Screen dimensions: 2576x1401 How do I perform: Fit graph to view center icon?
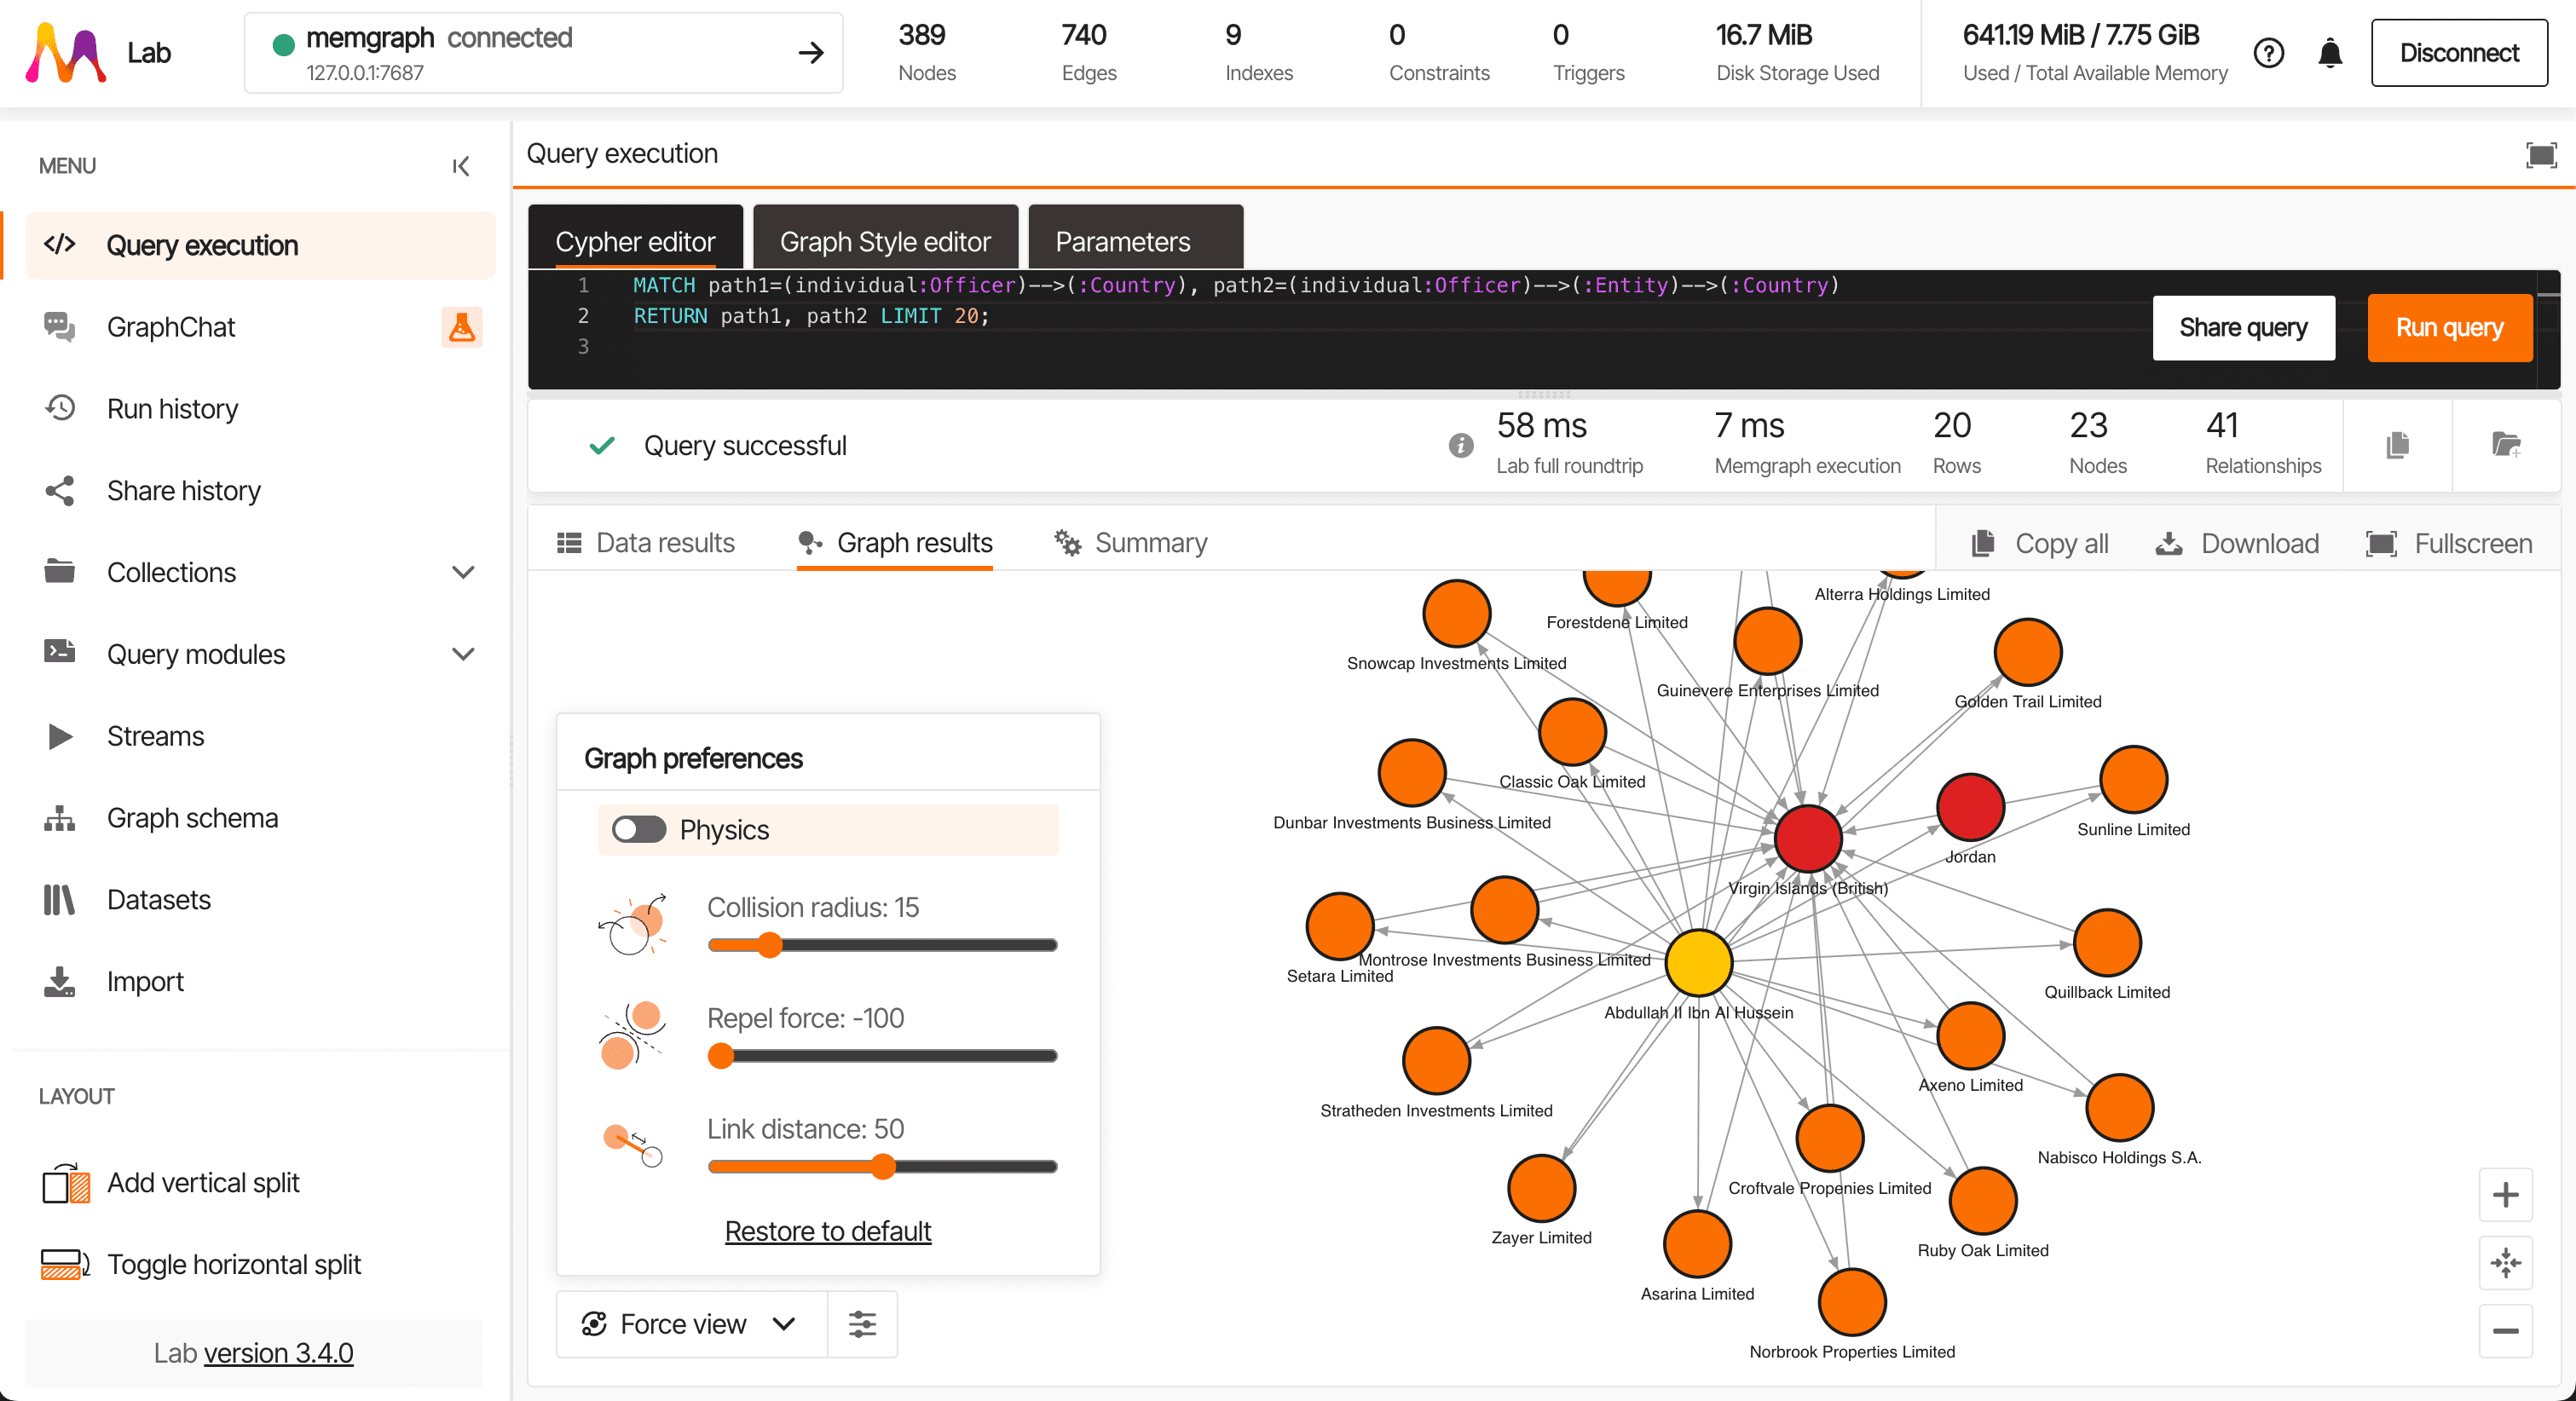coord(2506,1263)
